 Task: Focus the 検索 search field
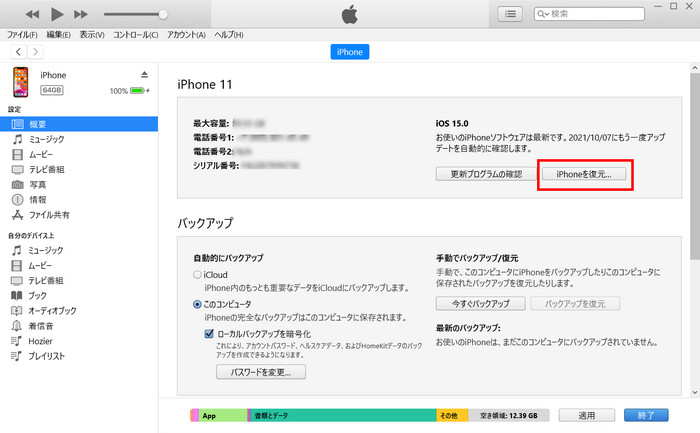click(589, 14)
